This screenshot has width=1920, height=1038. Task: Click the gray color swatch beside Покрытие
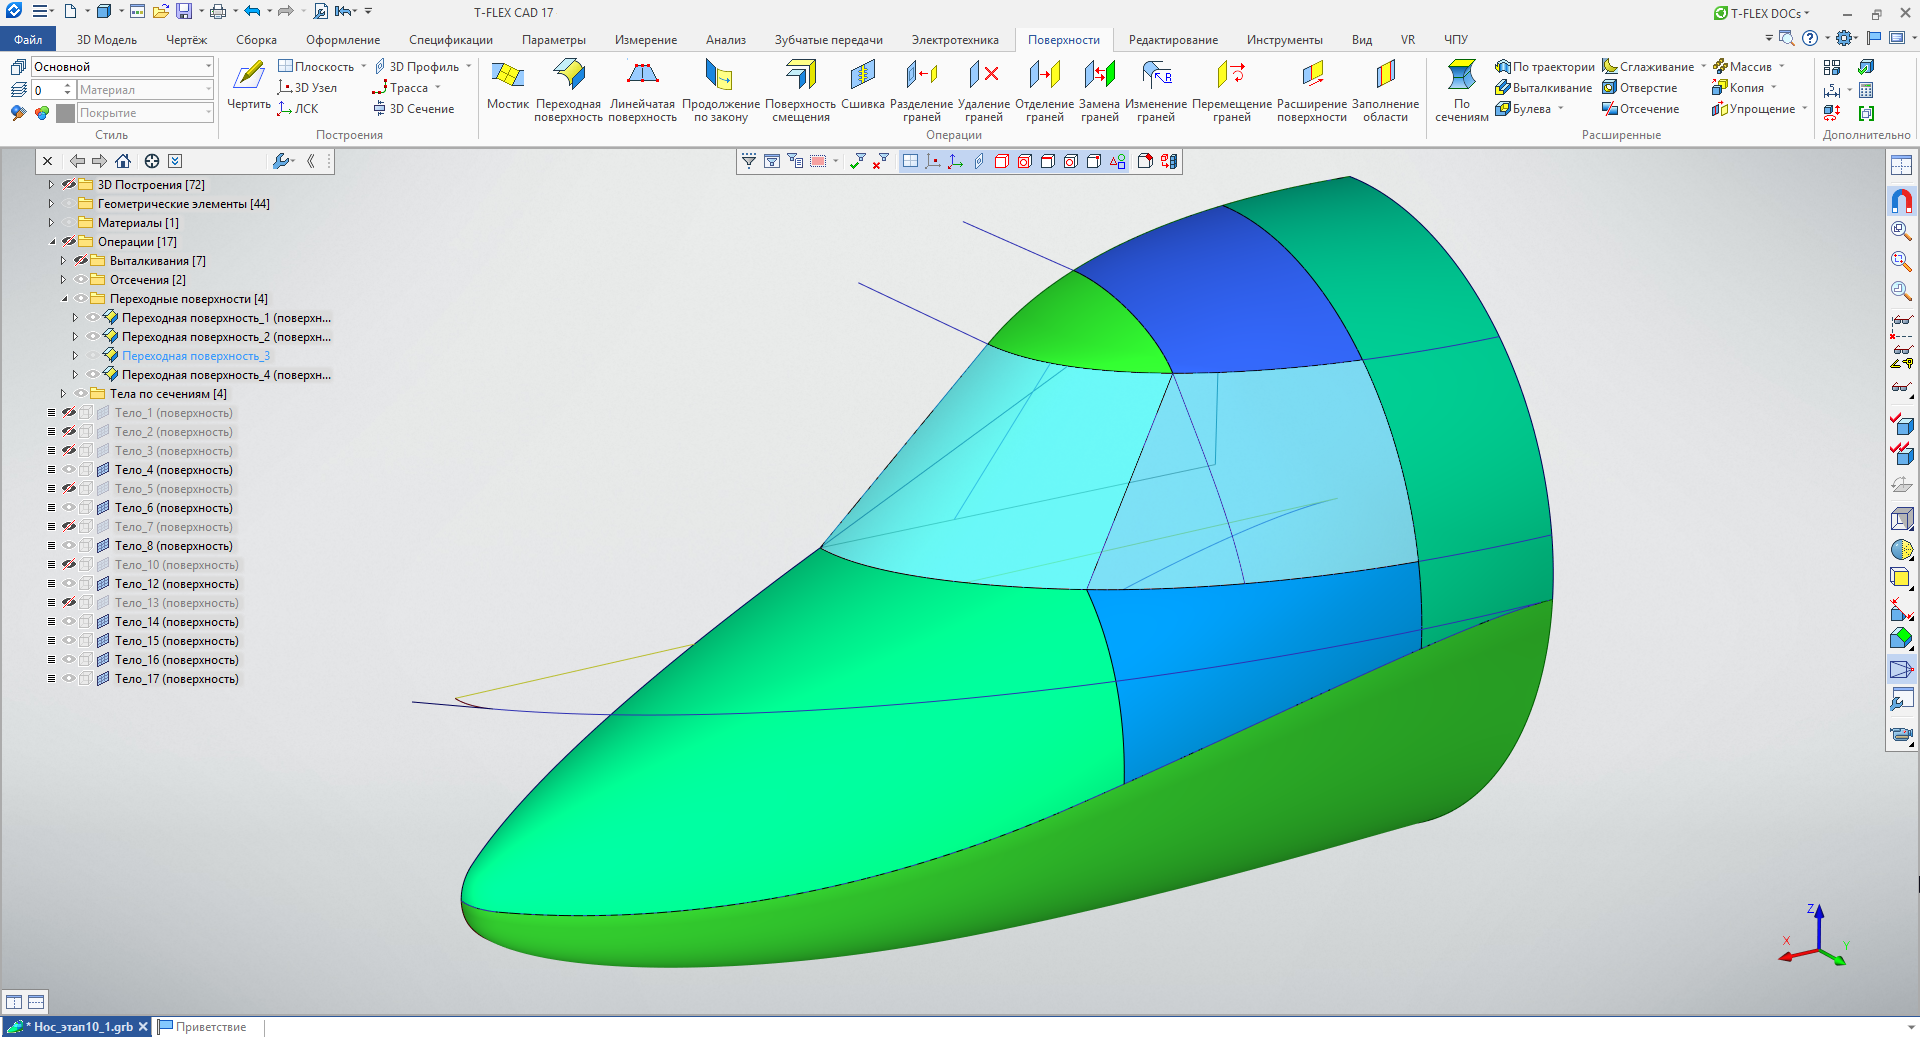[x=65, y=113]
